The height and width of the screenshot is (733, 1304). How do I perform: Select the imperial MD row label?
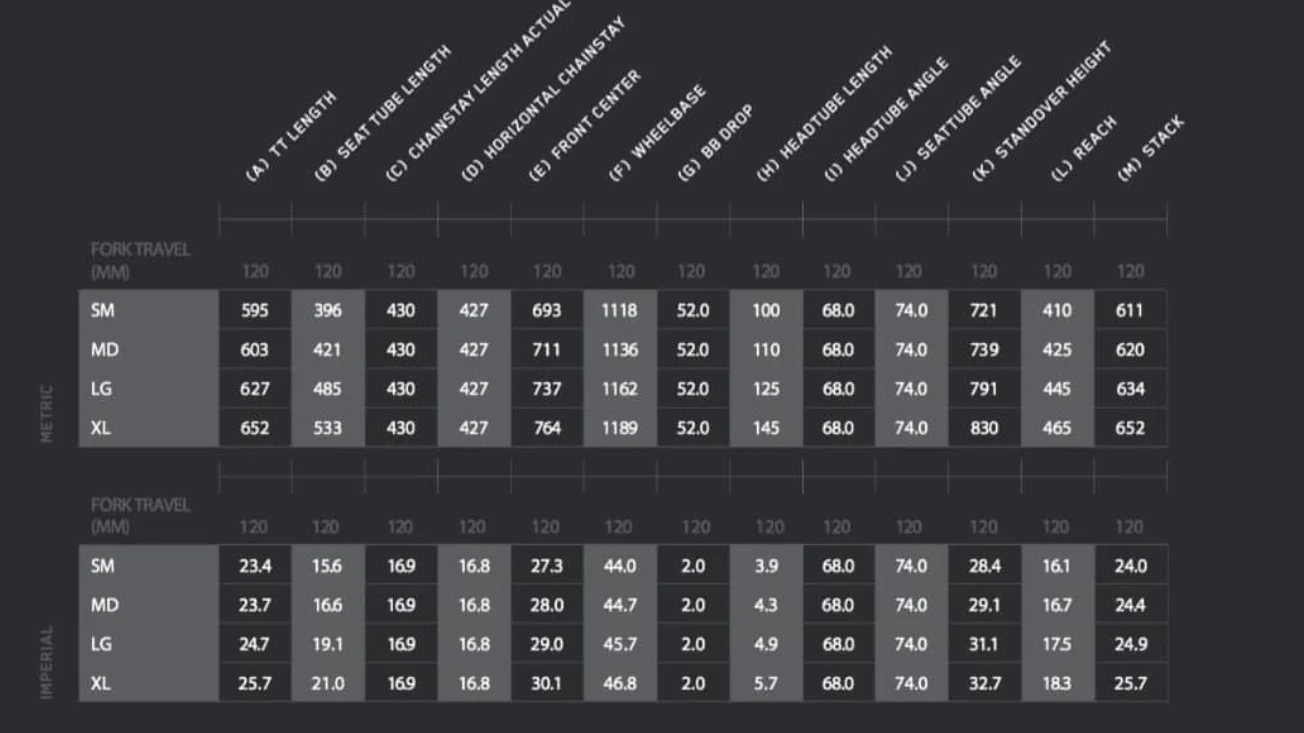[103, 606]
